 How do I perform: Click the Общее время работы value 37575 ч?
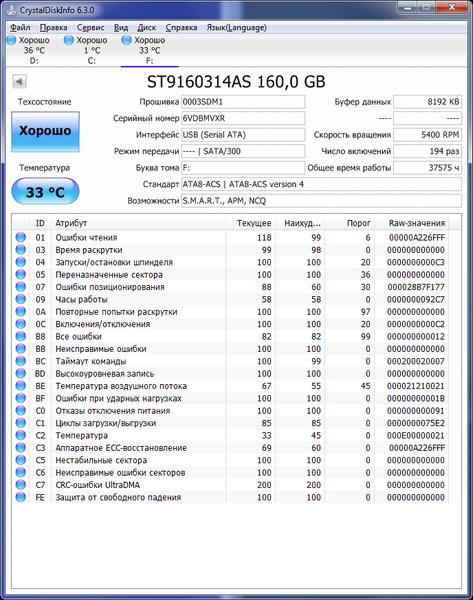(427, 168)
